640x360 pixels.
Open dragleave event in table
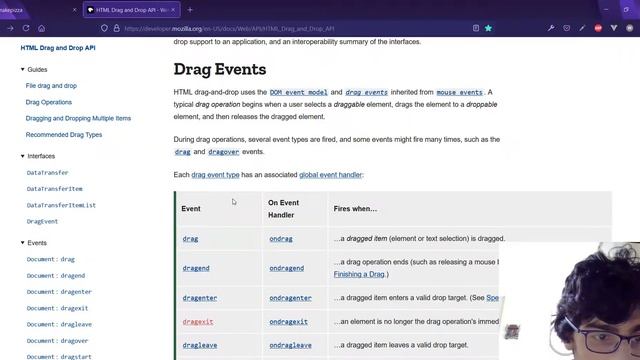(200, 345)
